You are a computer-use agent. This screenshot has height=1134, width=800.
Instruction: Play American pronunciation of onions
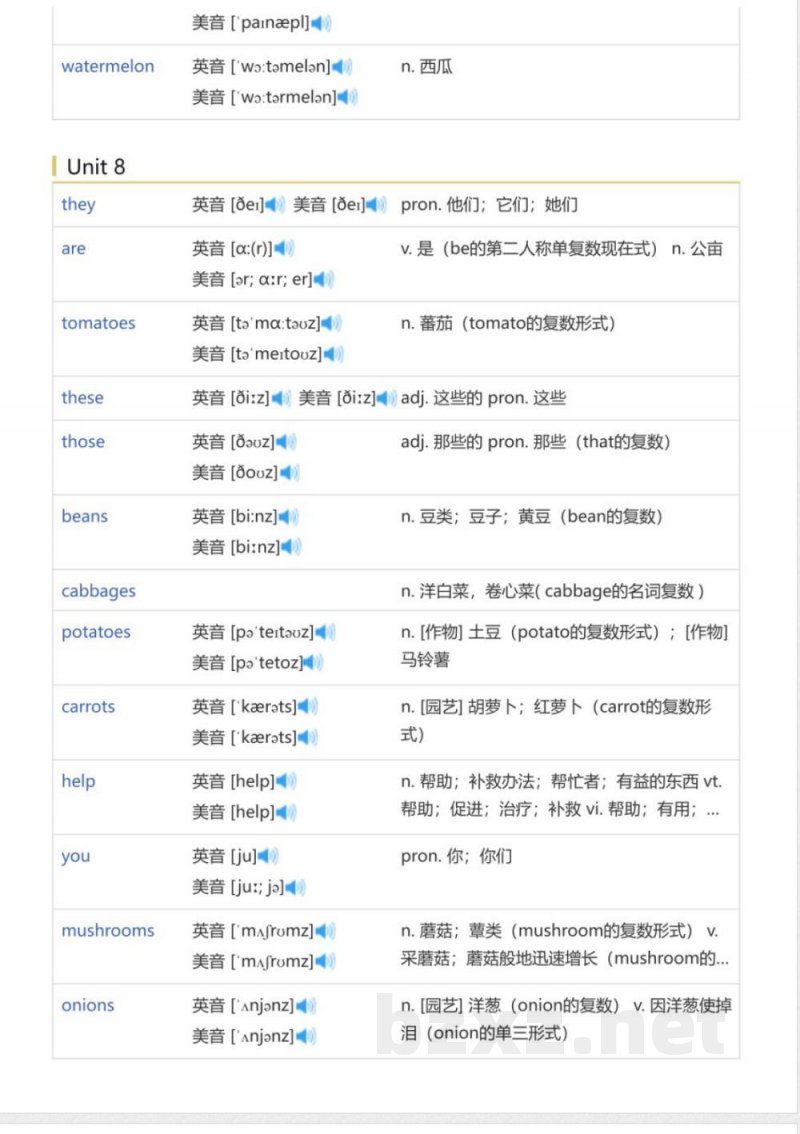coord(306,1035)
